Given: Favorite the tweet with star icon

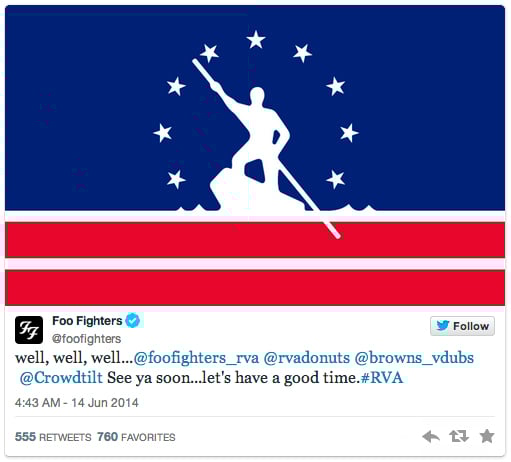Looking at the screenshot, I should point(487,436).
